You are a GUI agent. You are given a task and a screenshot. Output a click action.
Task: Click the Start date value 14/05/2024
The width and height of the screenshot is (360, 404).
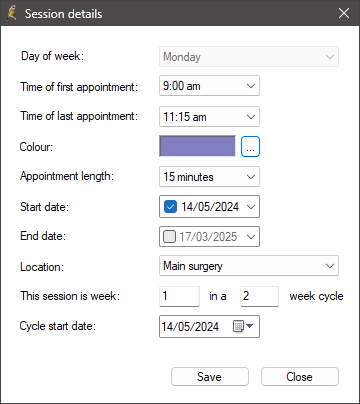coord(210,207)
